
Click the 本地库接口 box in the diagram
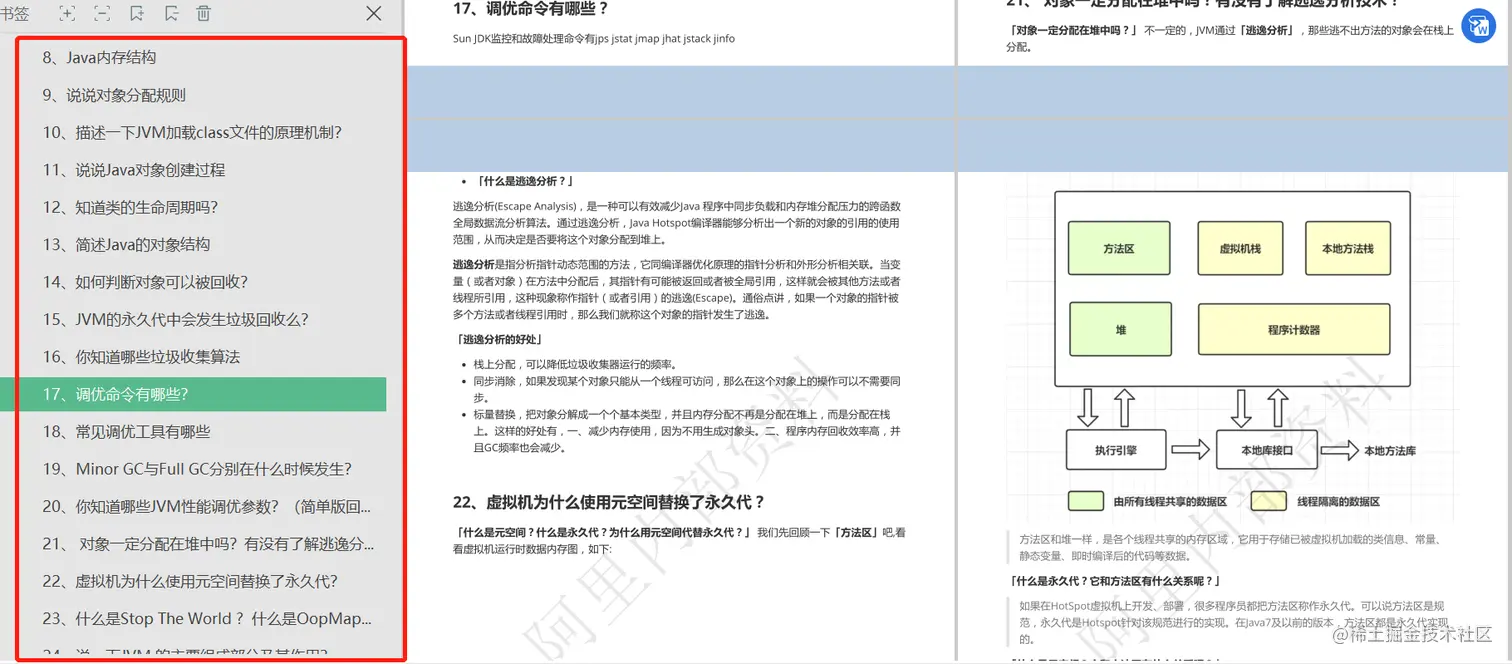(1266, 450)
